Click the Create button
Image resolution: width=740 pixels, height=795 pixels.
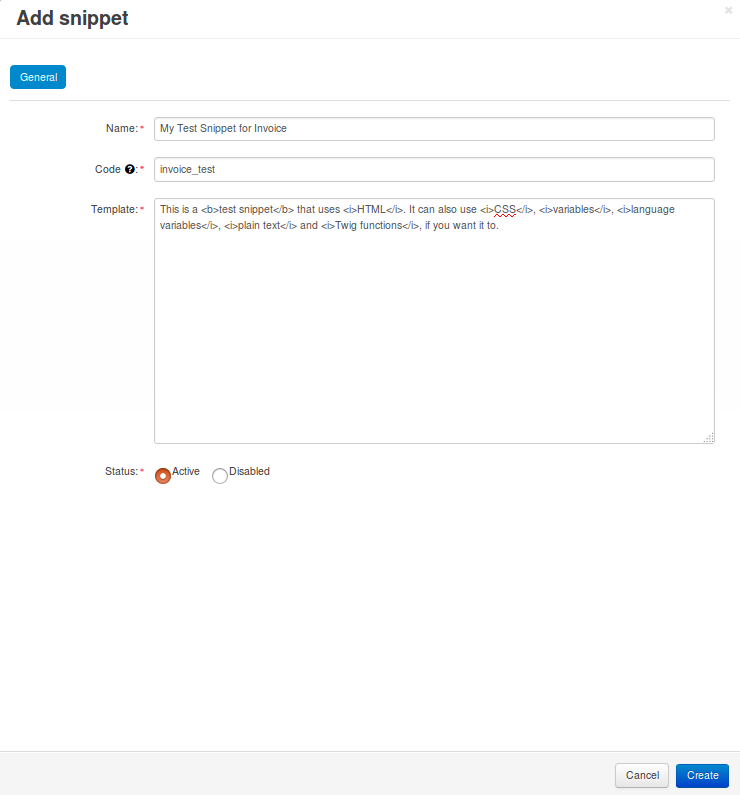pyautogui.click(x=702, y=775)
